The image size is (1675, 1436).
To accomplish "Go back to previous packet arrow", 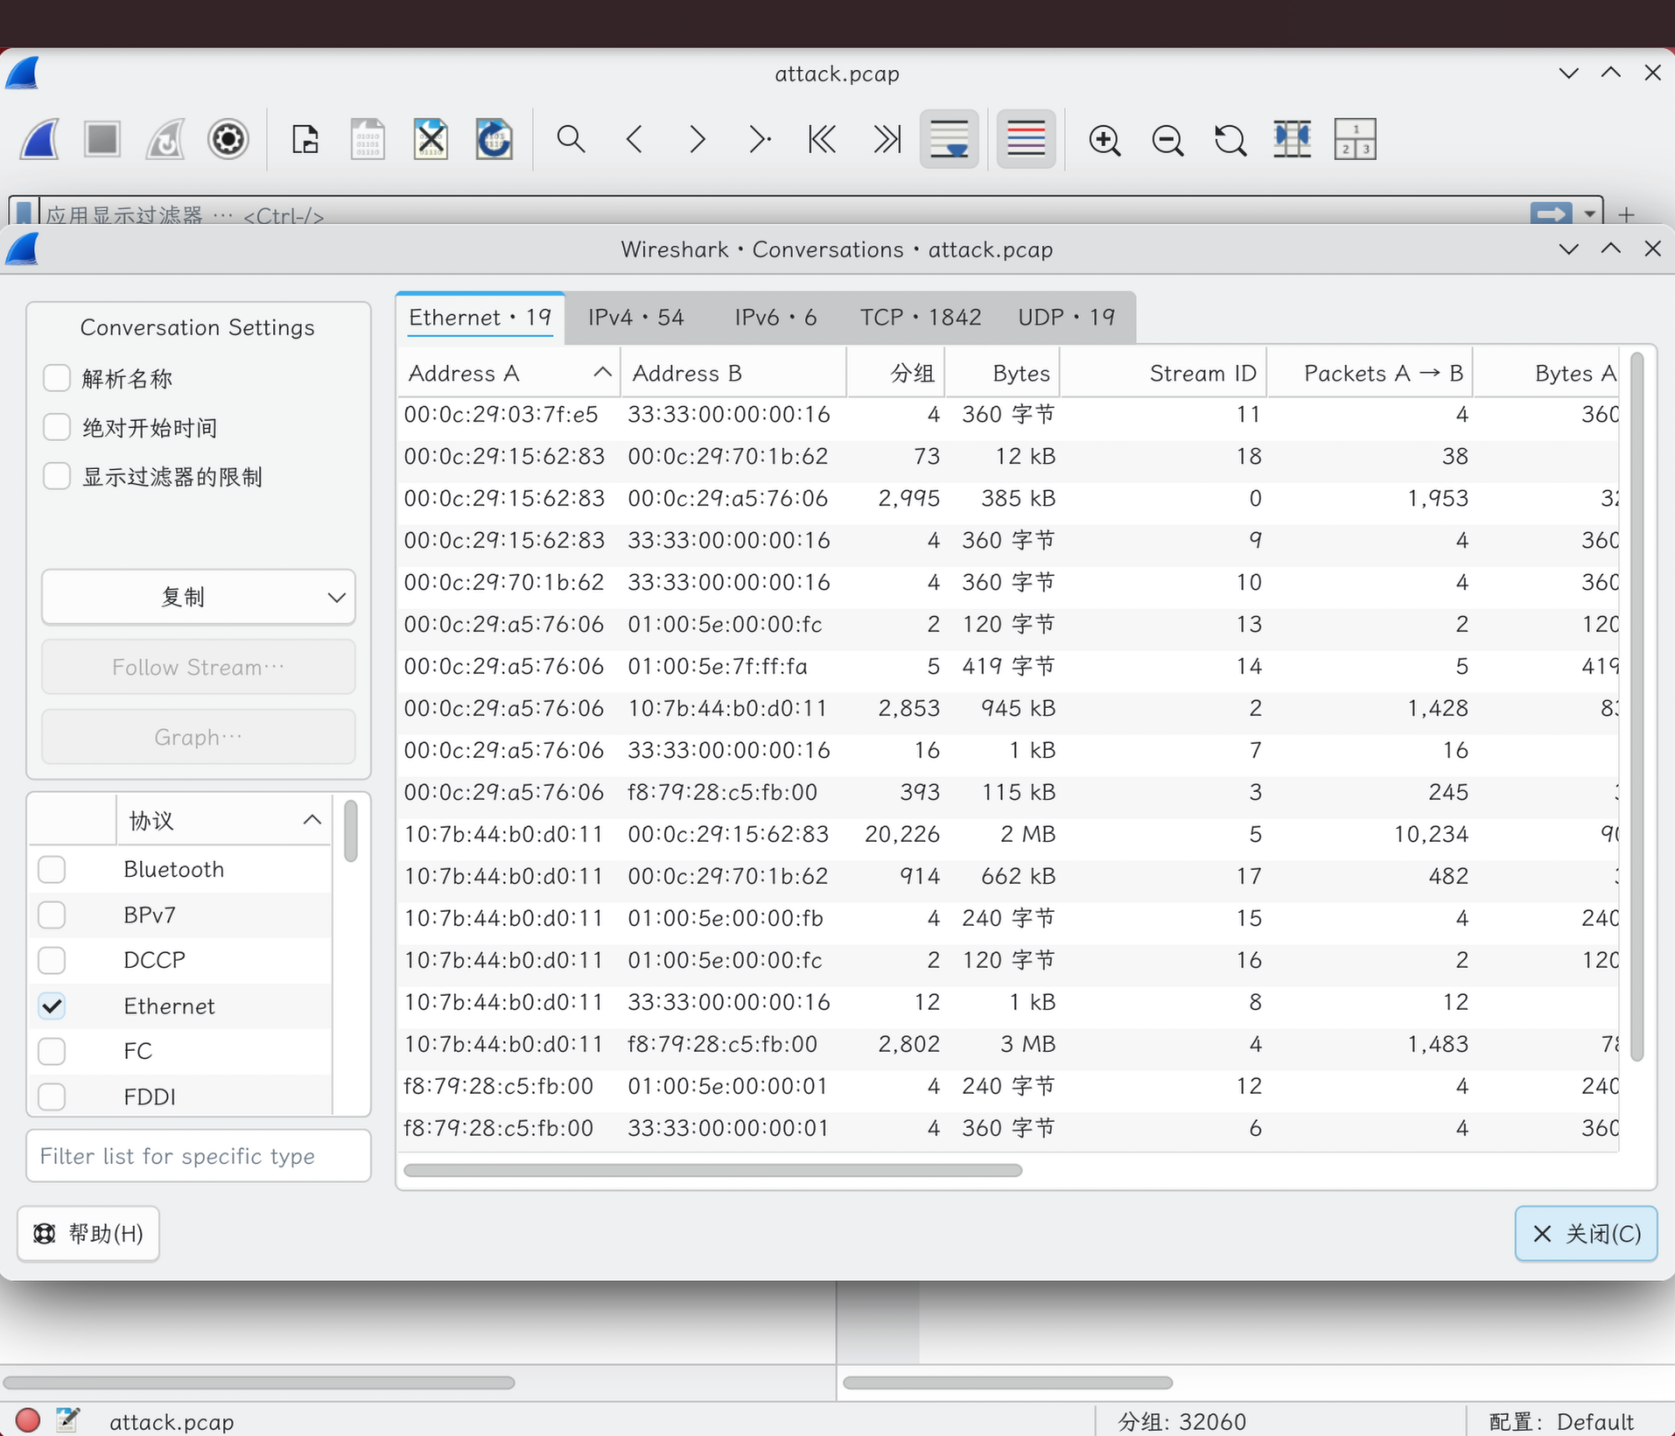I will (634, 139).
